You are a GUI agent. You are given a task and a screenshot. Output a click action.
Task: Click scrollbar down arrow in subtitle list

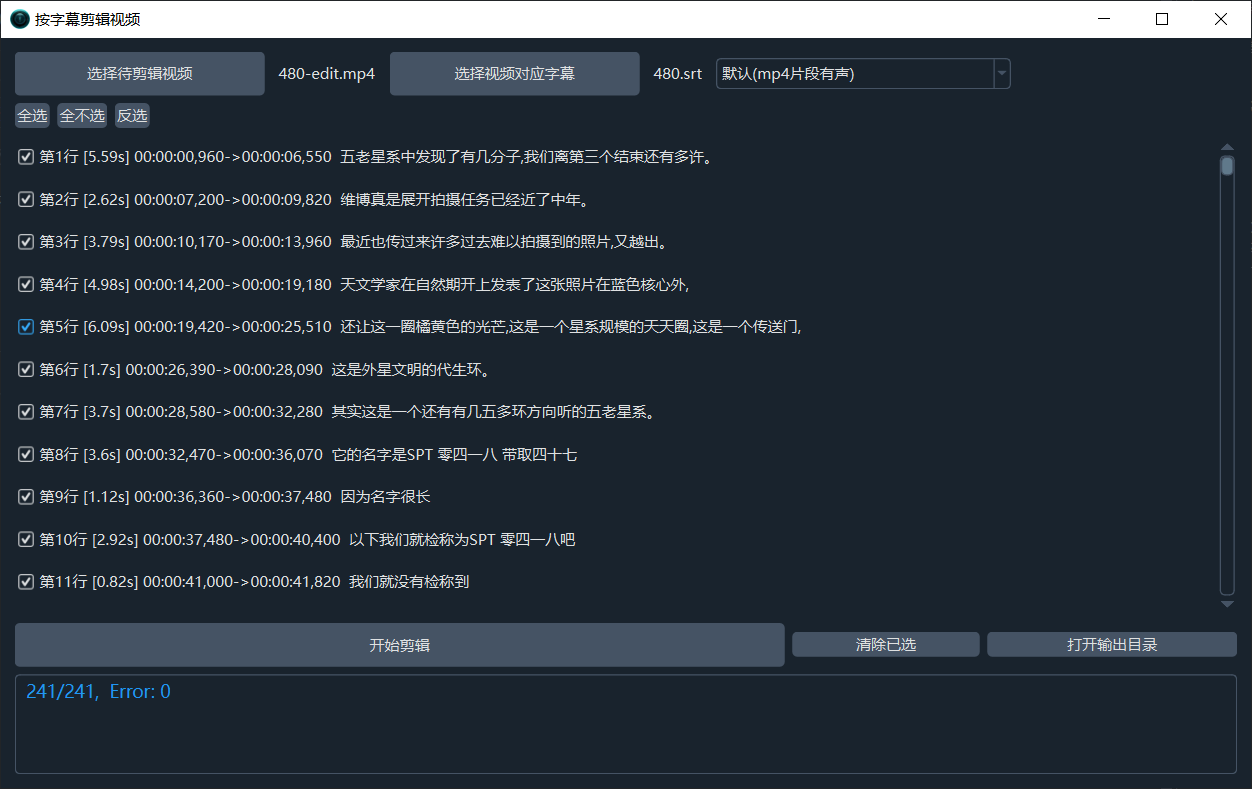1227,604
